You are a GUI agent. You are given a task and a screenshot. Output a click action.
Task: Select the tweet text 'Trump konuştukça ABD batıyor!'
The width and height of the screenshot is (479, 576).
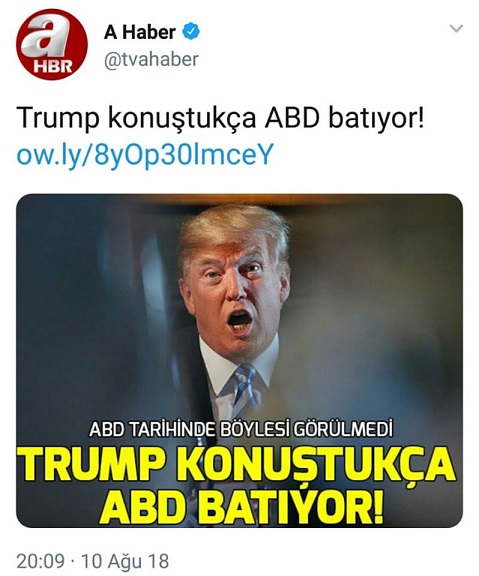[x=220, y=118]
